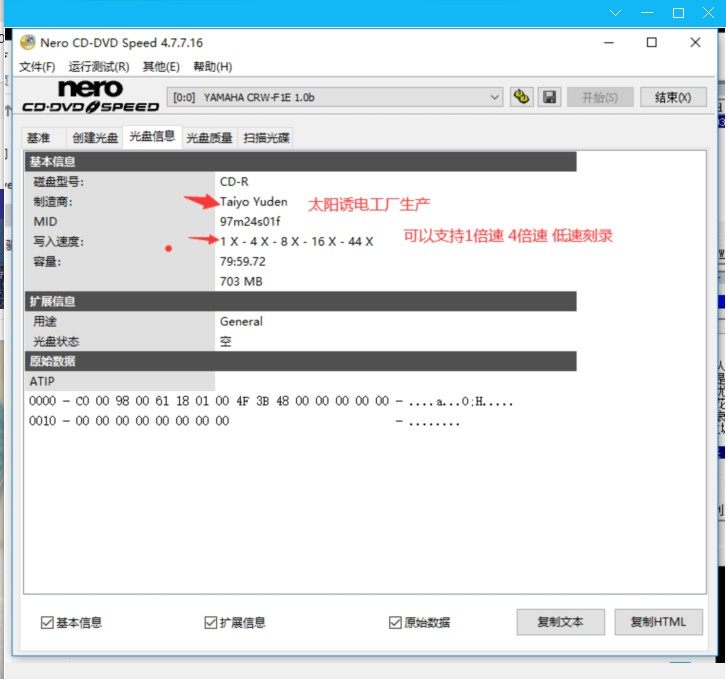Click the save floppy disk icon
This screenshot has width=726, height=679.
pos(550,97)
